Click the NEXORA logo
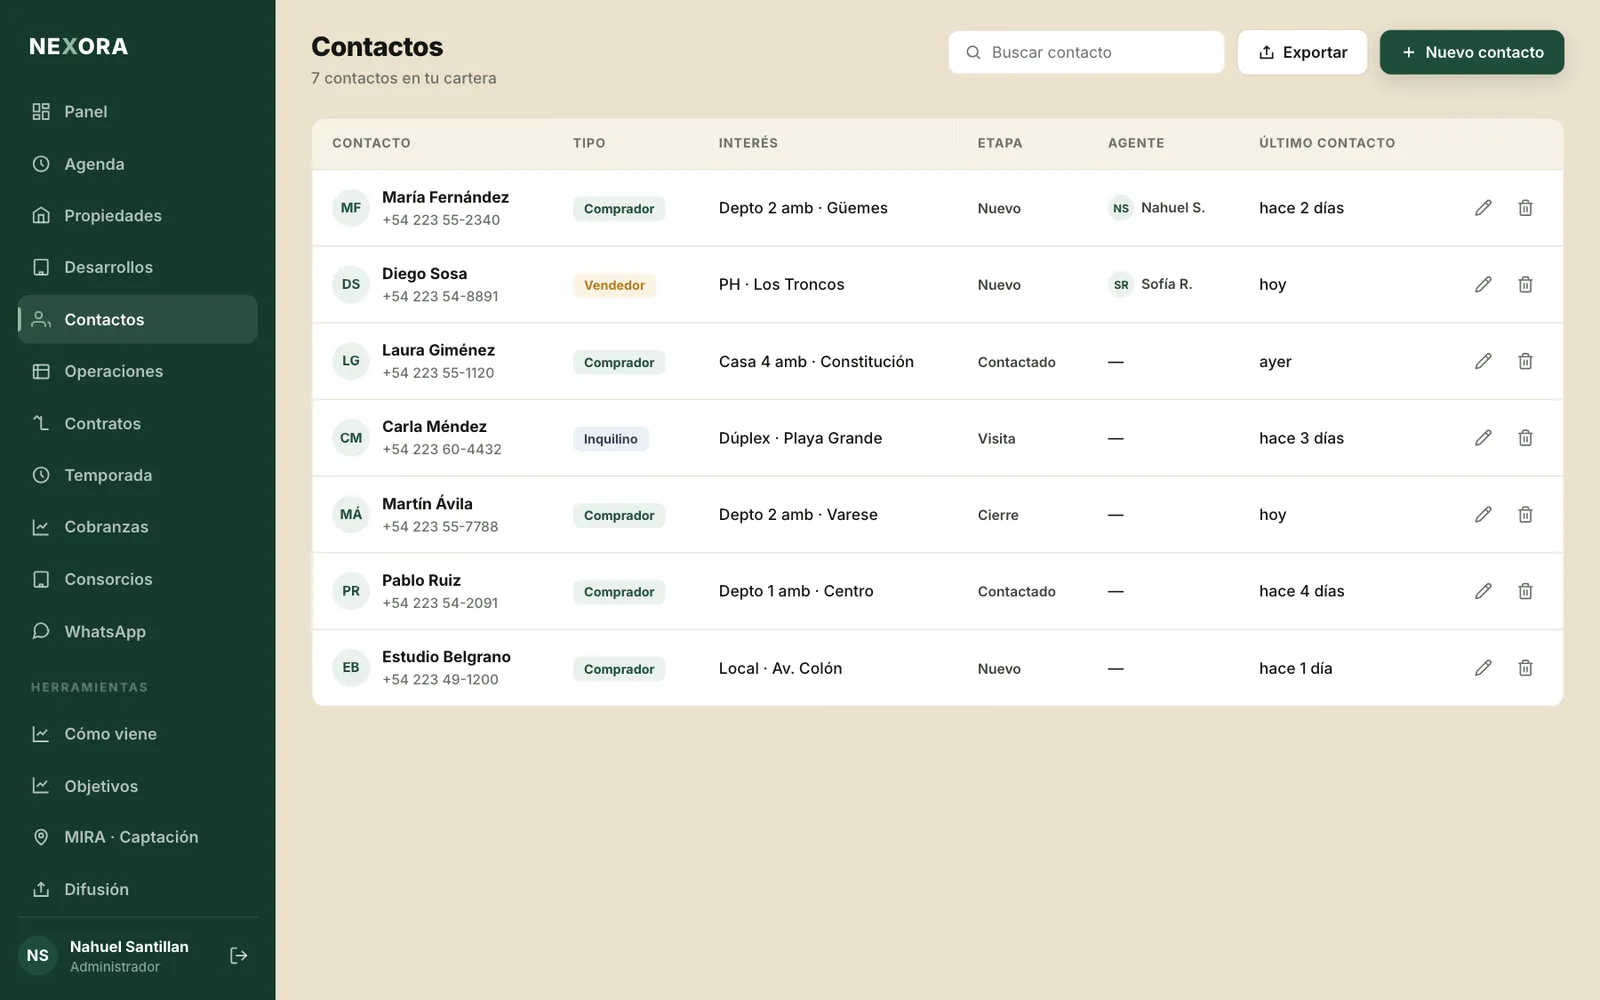The width and height of the screenshot is (1600, 1000). coord(79,47)
